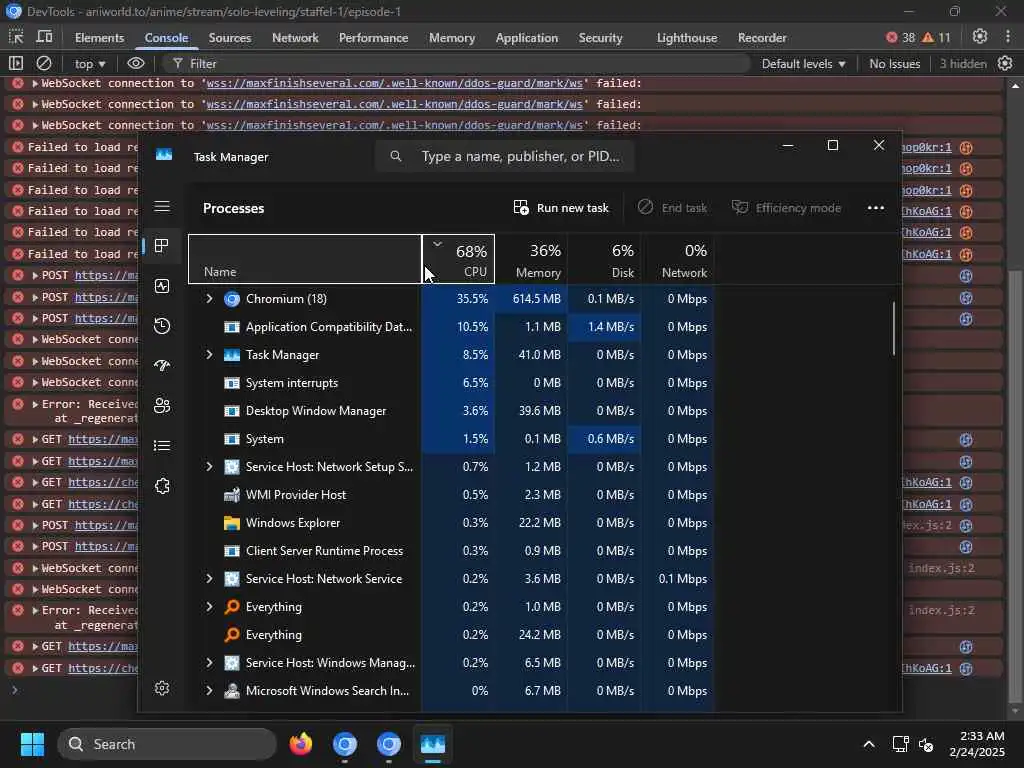
Task: Show console sidebar icon in DevTools
Action: click(x=16, y=63)
